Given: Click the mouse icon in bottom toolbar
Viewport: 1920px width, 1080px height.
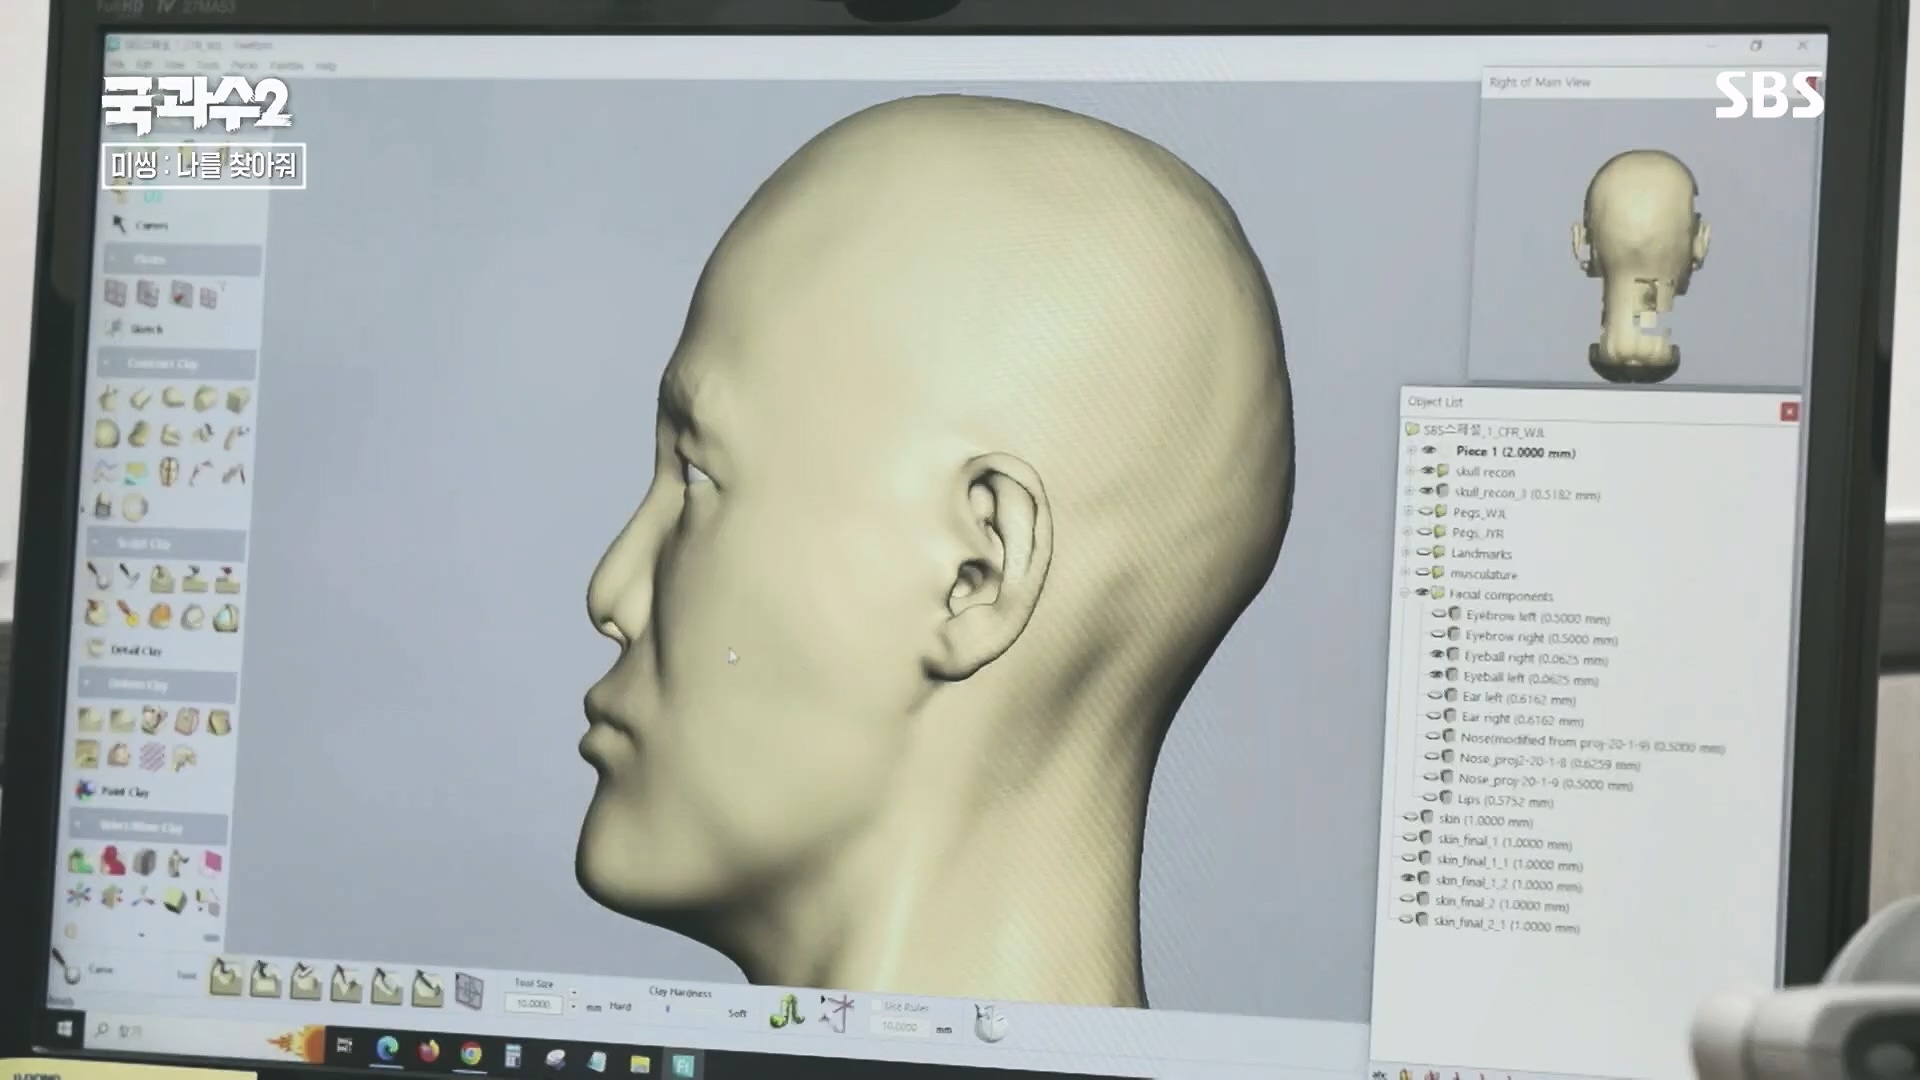Looking at the screenshot, I should (x=989, y=1022).
